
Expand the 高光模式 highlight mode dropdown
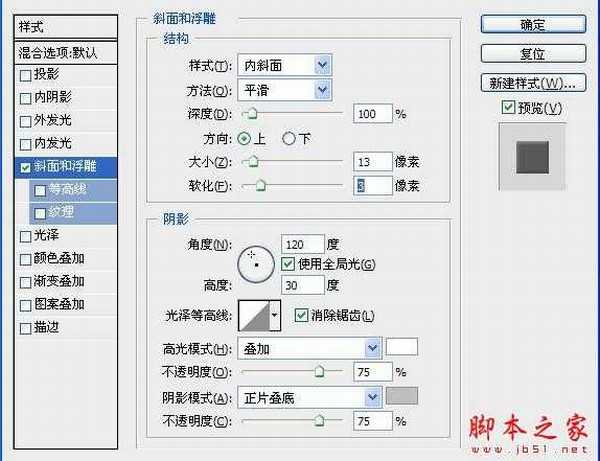[x=373, y=348]
